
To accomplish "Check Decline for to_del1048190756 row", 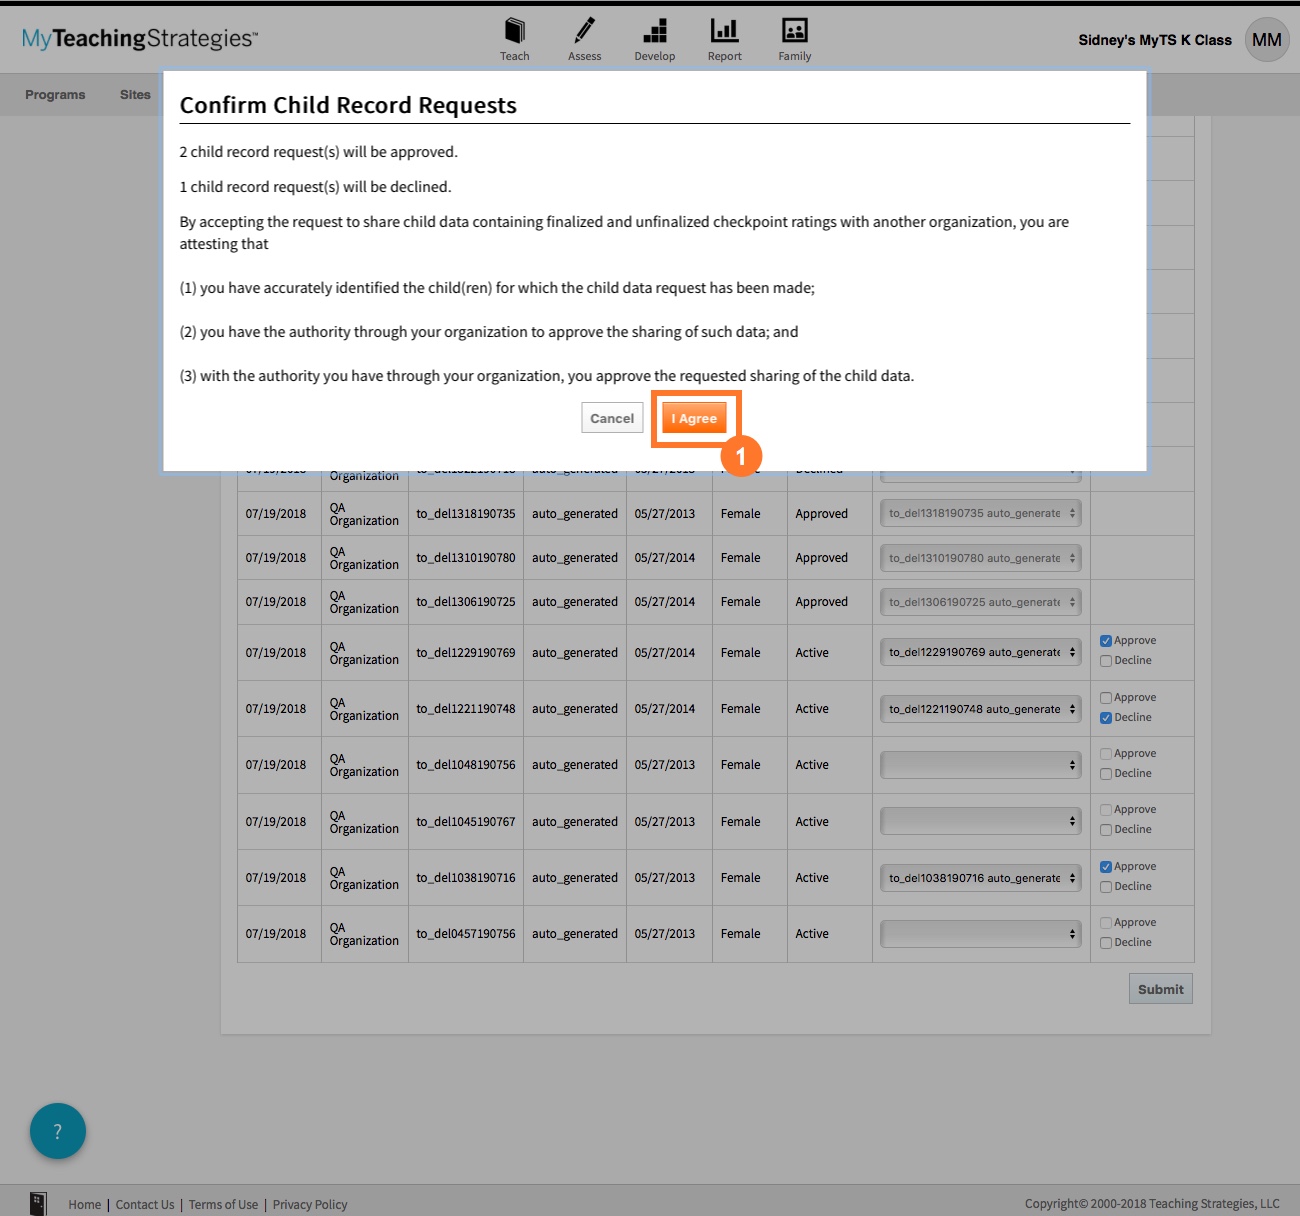I will (x=1106, y=774).
